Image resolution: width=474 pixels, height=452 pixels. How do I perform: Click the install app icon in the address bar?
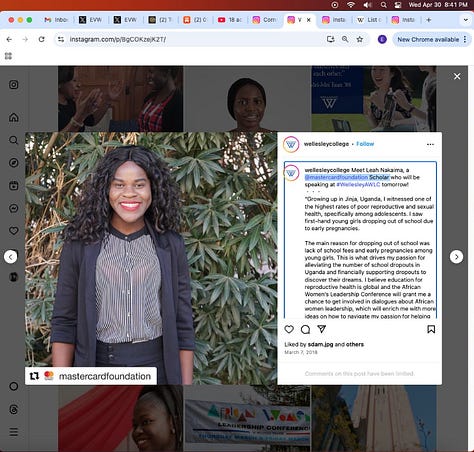point(330,39)
